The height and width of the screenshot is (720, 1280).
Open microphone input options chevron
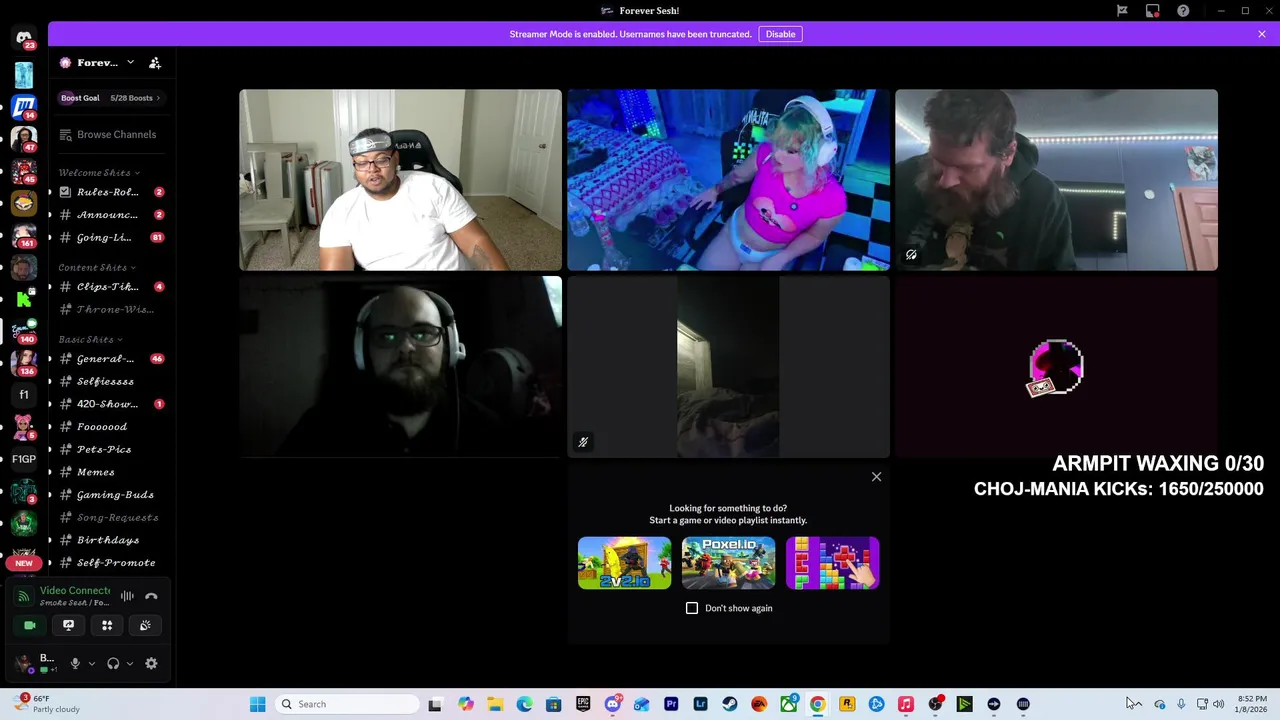click(91, 663)
